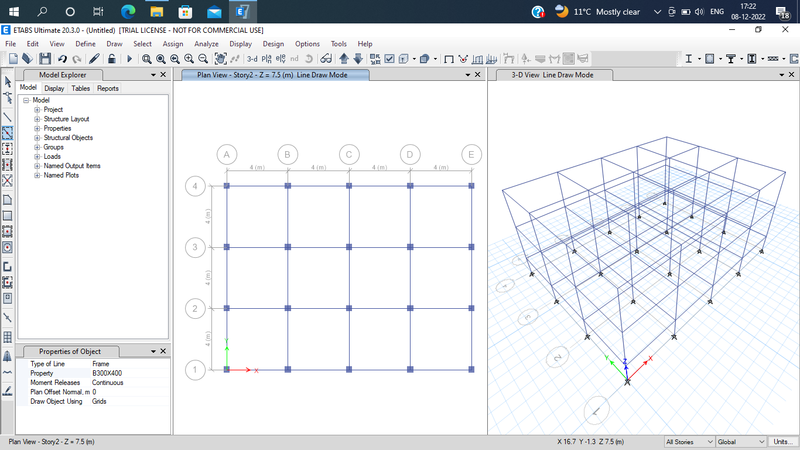This screenshot has width=800, height=450.
Task: Click the Run Analysis play icon
Action: 129,59
